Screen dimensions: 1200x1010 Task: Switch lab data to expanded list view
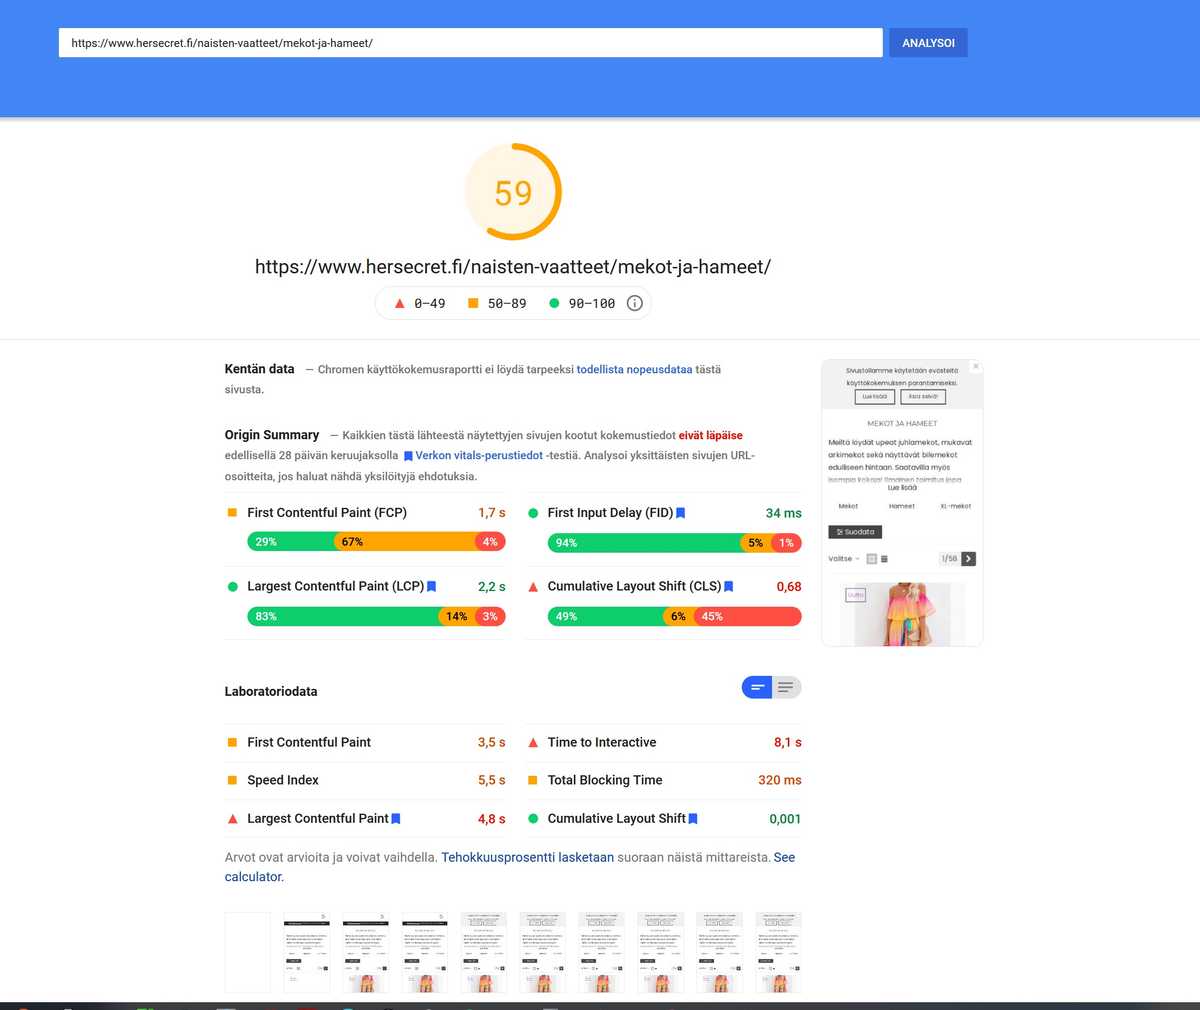pos(786,687)
